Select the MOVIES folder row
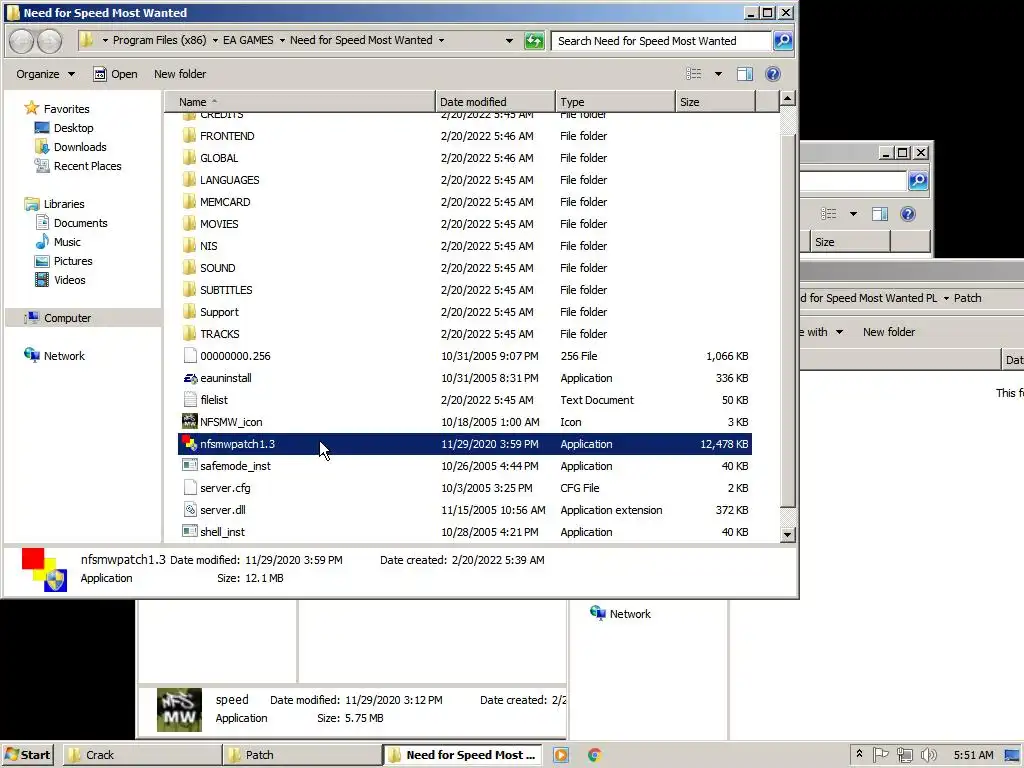1024x768 pixels. pyautogui.click(x=465, y=224)
